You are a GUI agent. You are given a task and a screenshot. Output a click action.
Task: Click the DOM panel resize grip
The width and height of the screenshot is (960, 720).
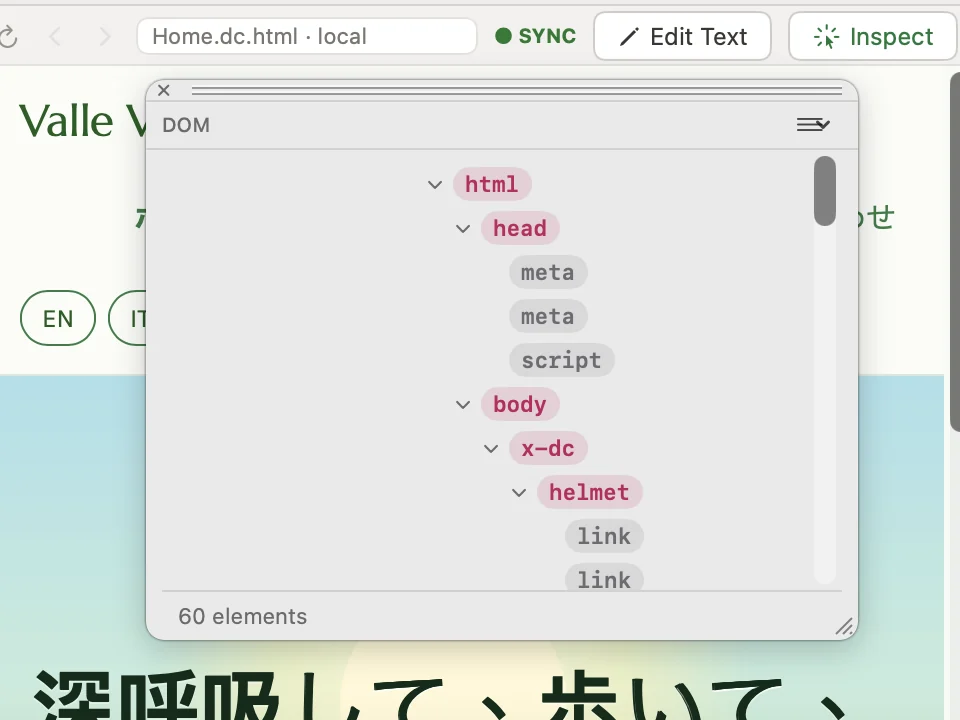(x=845, y=627)
